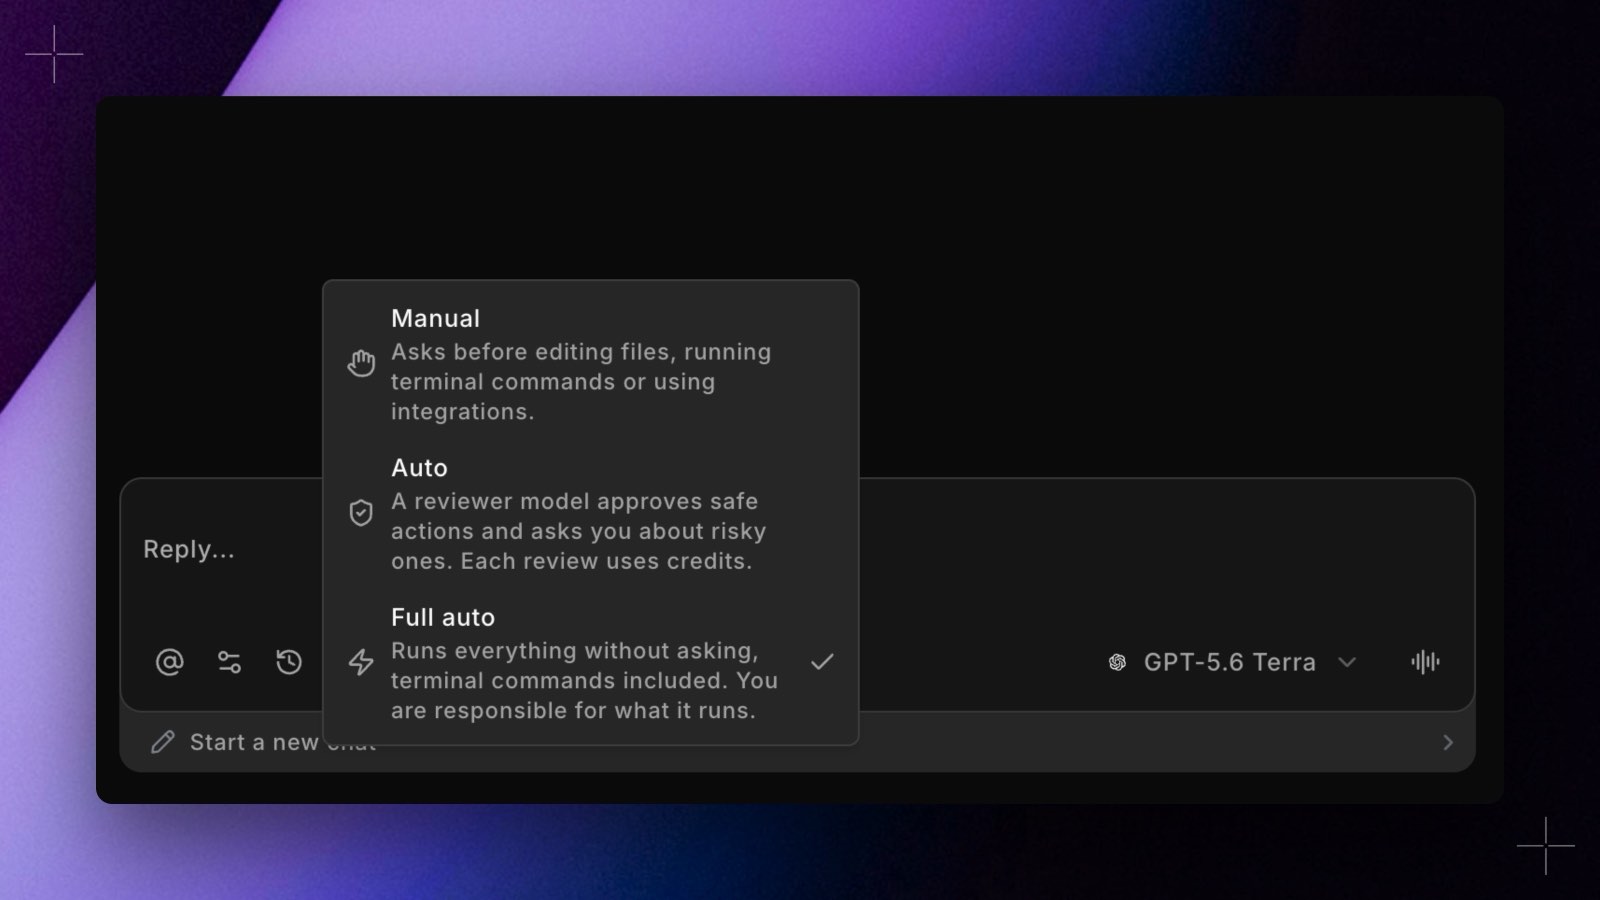This screenshot has height=900, width=1600.
Task: Click the Manual description about editing files
Action: point(581,382)
